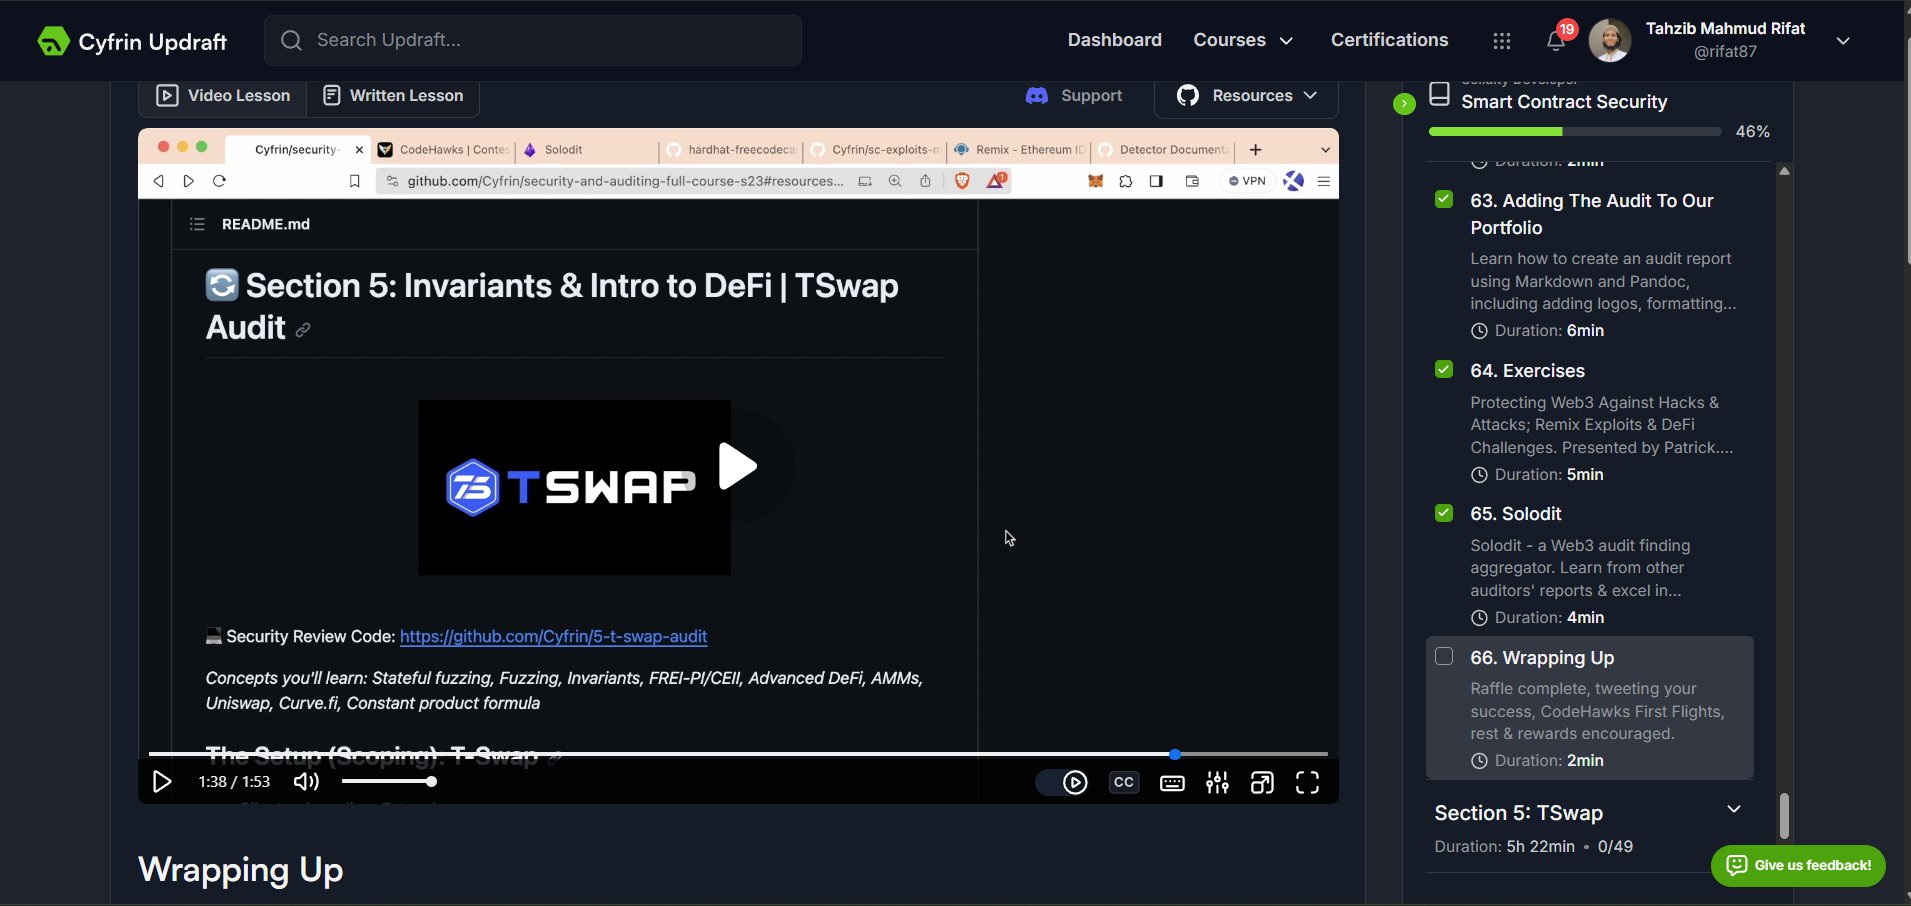Toggle closed captions with CC button
1911x906 pixels.
(x=1124, y=783)
